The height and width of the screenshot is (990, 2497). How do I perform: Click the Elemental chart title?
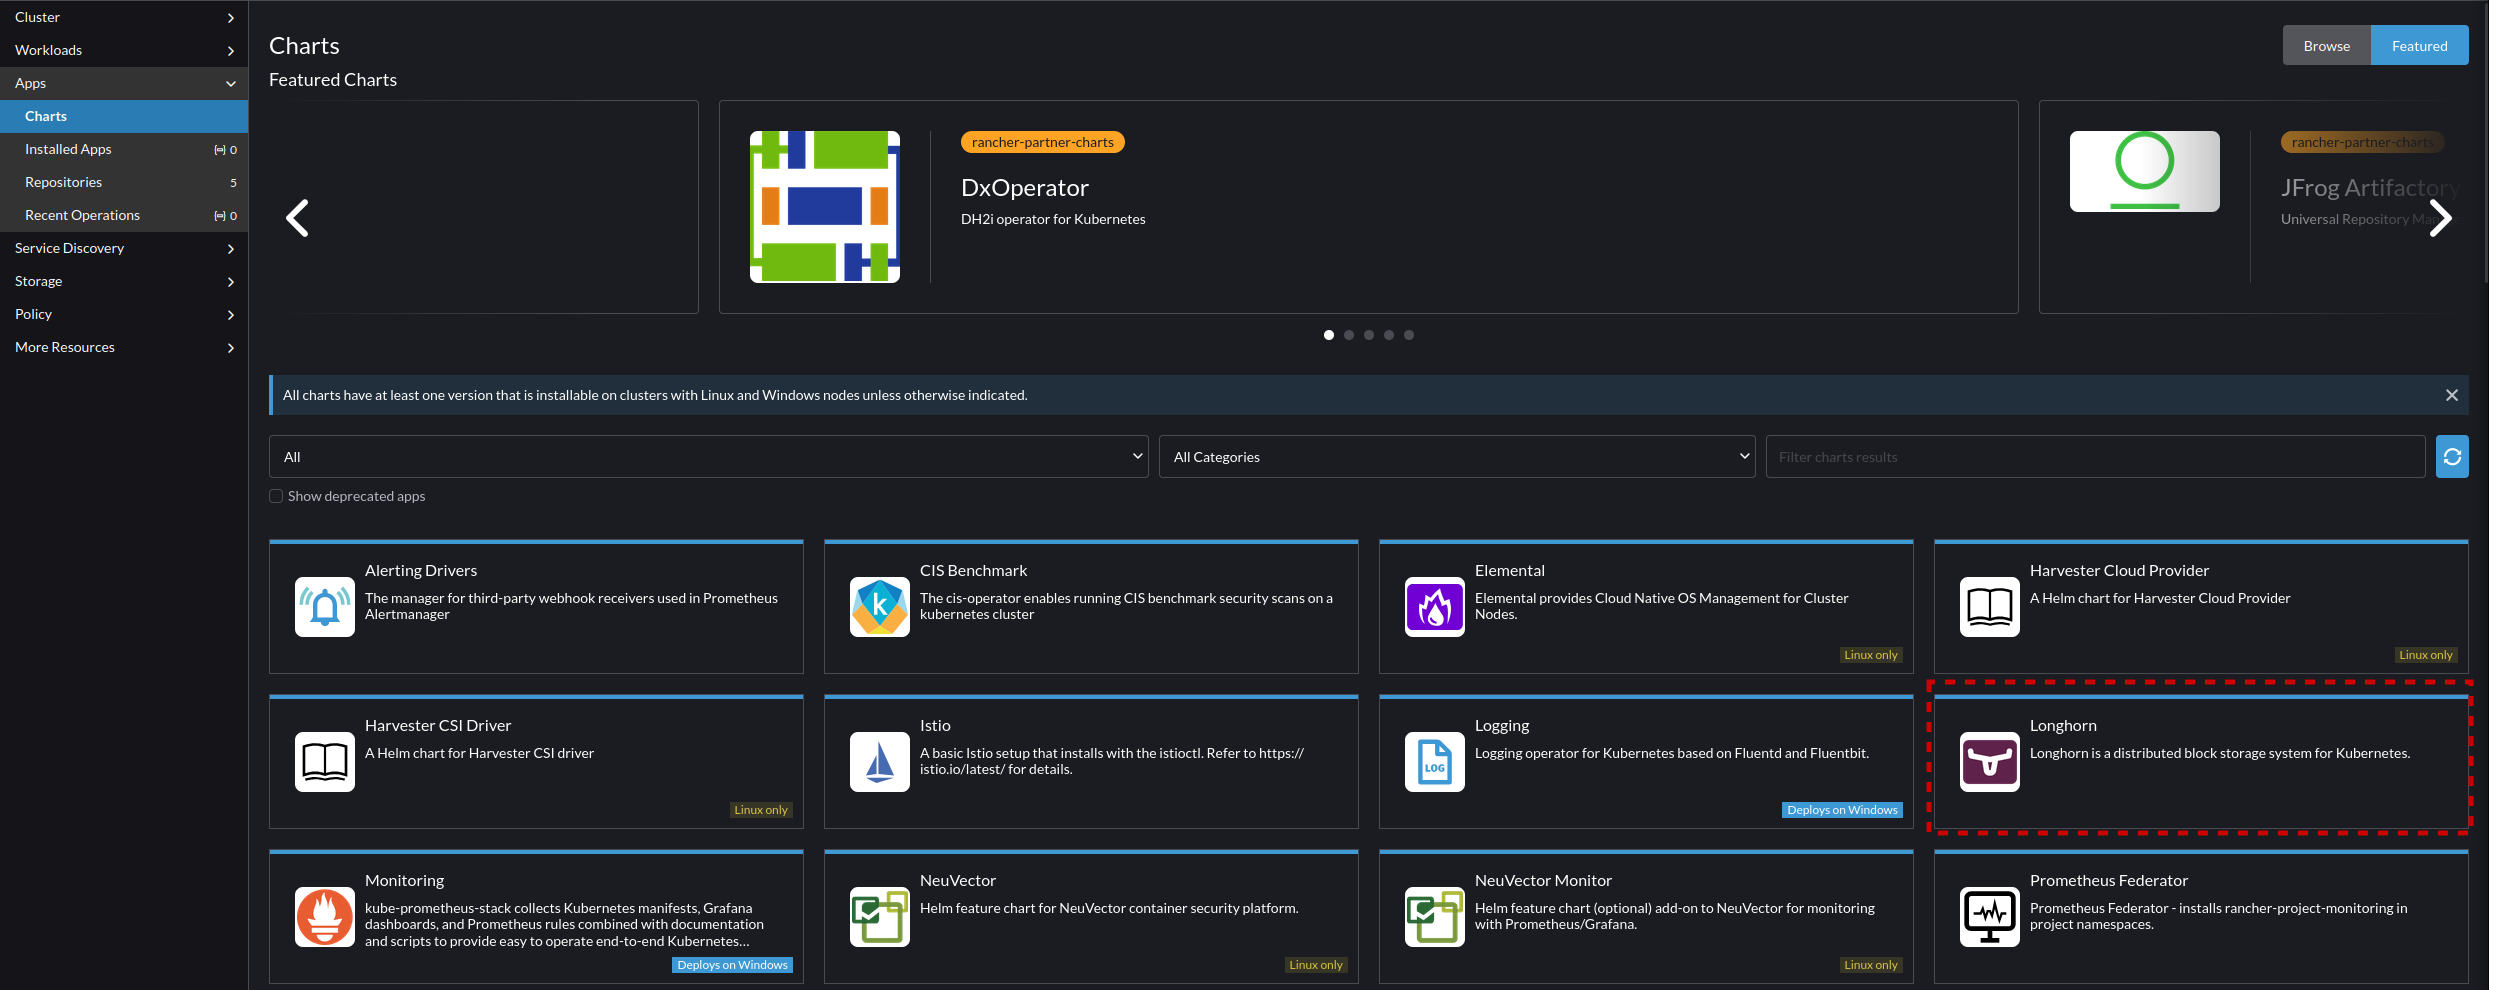coord(1509,570)
